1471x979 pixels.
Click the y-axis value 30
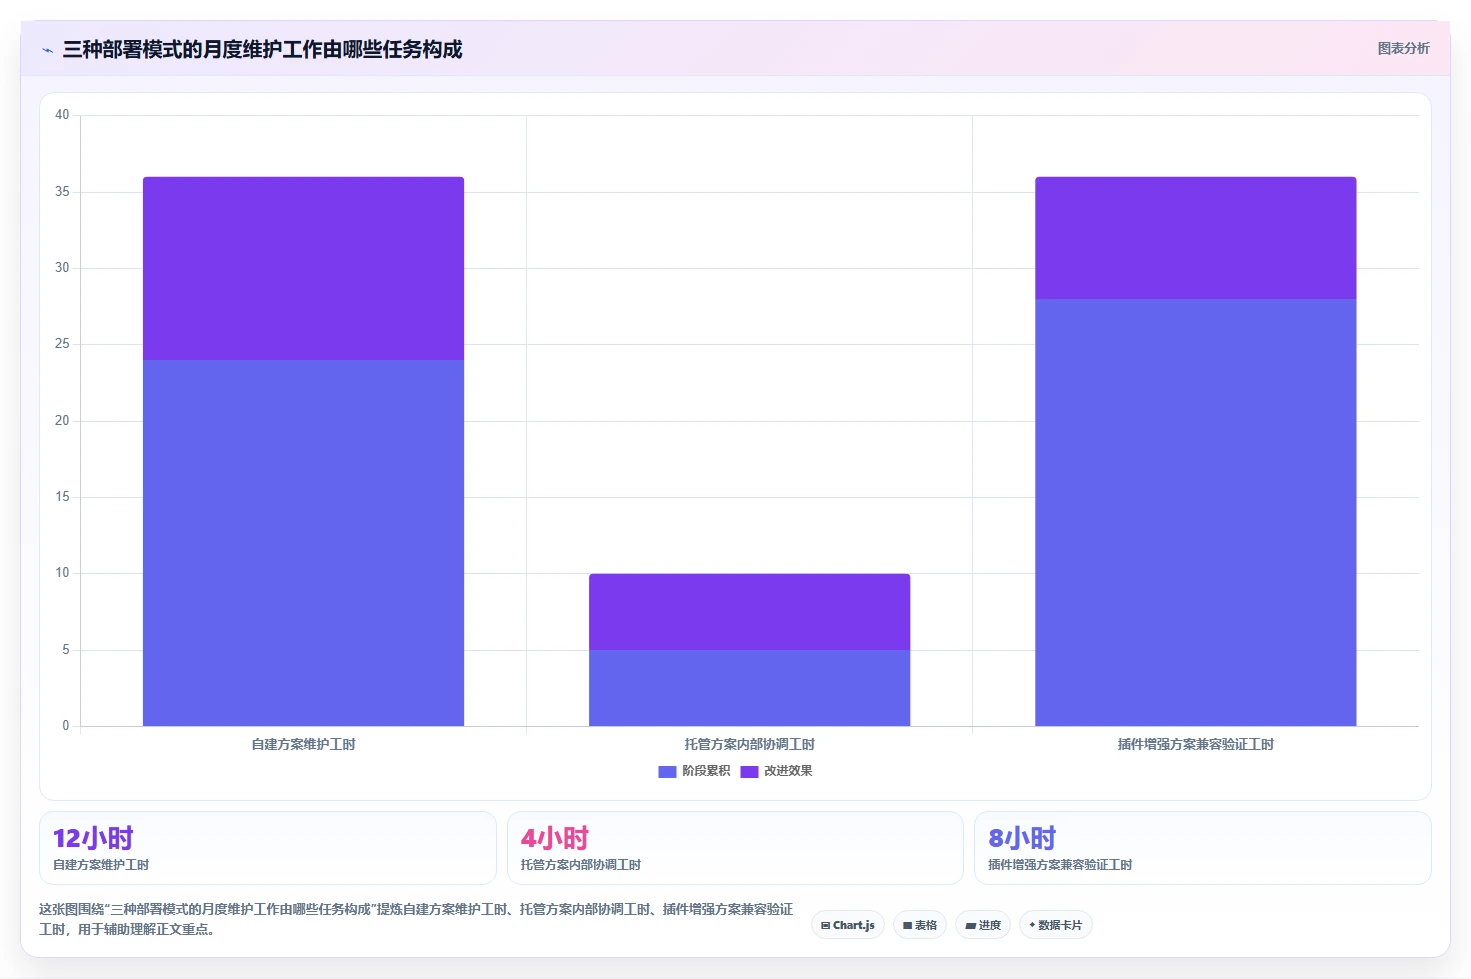[x=62, y=268]
